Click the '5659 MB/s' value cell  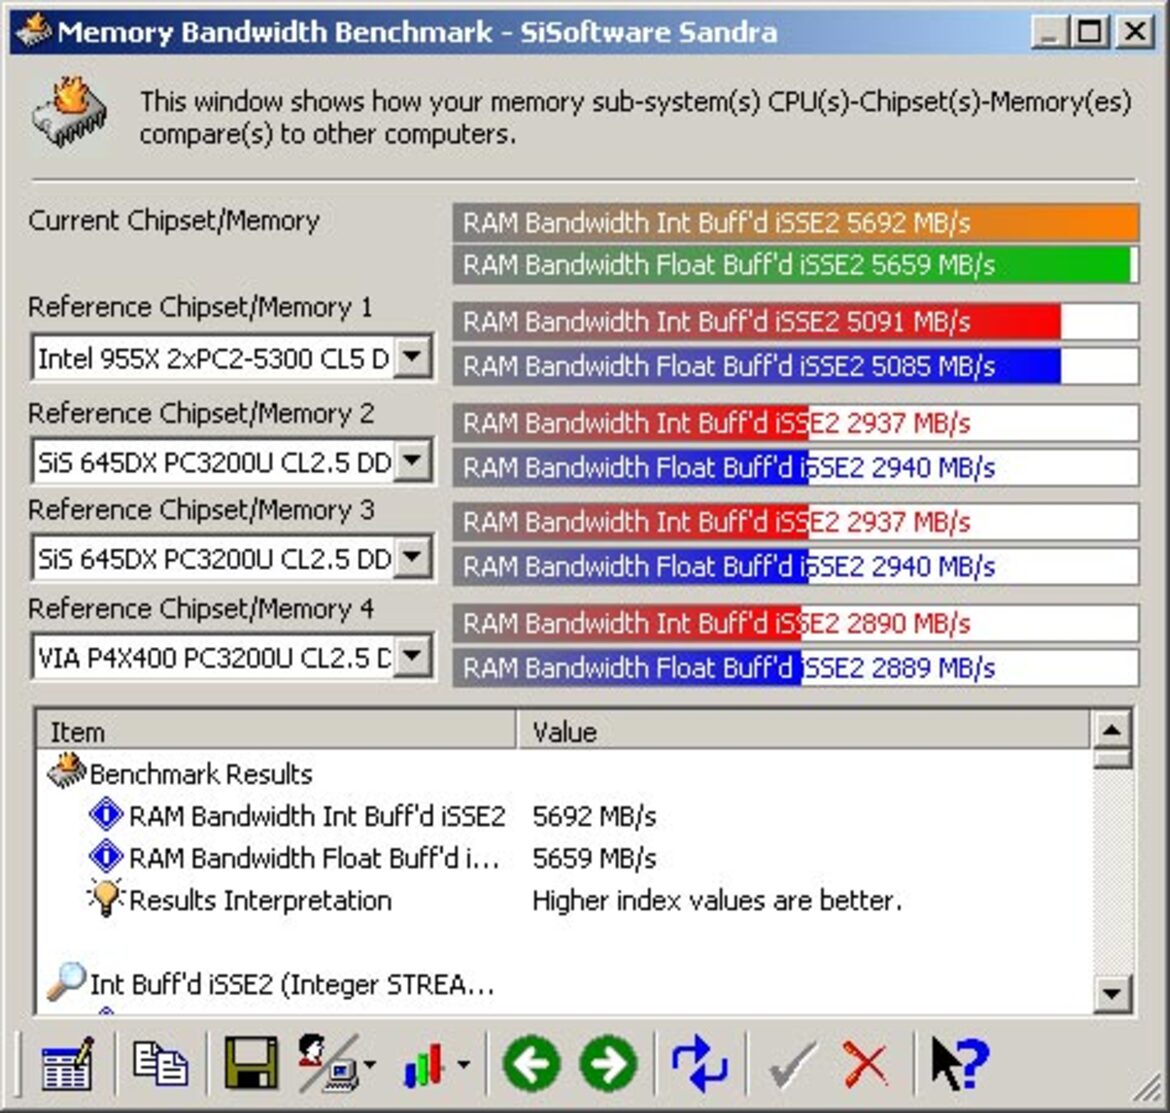(x=594, y=858)
